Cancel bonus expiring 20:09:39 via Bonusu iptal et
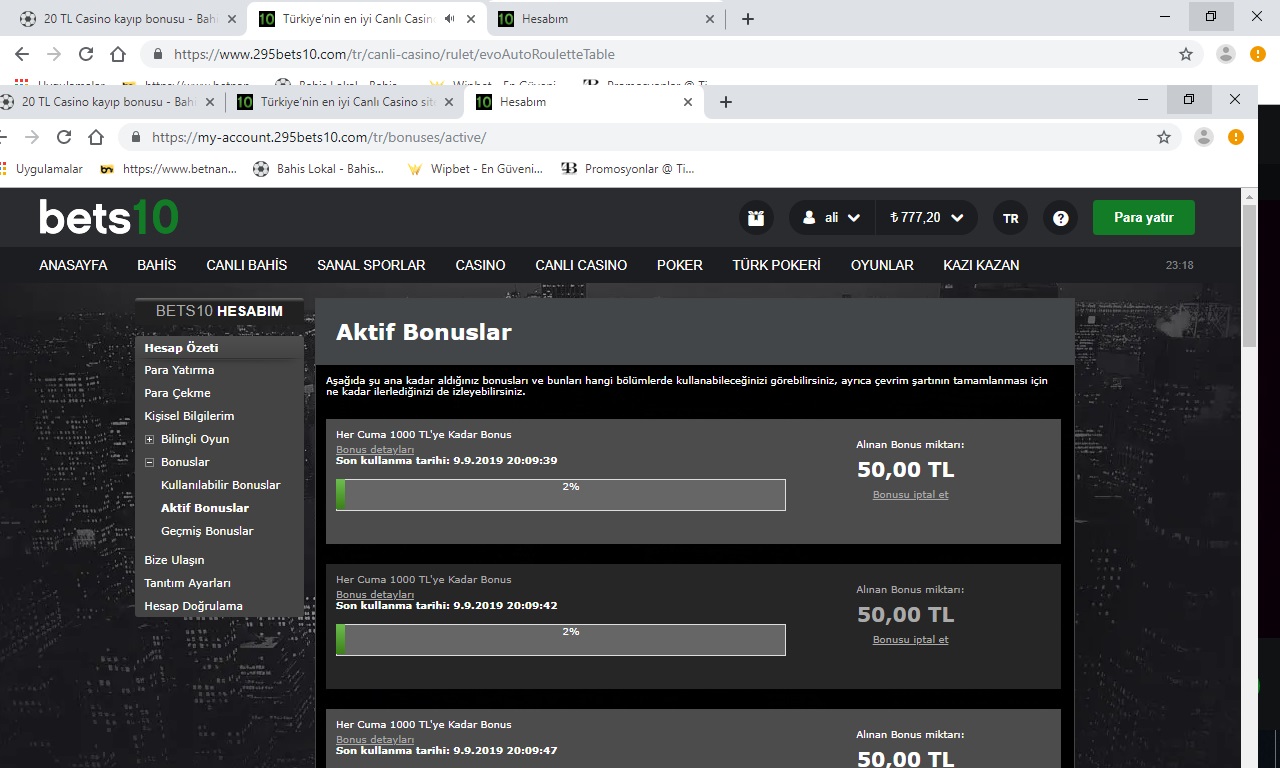 pyautogui.click(x=910, y=495)
